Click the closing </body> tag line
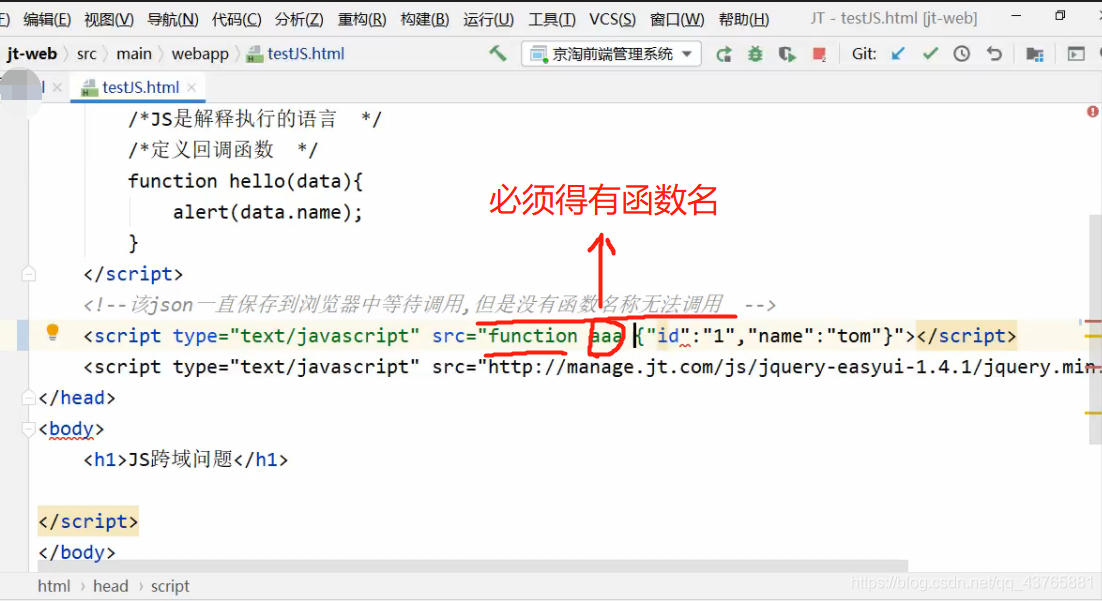Viewport: 1102px width, 601px height. 77,552
